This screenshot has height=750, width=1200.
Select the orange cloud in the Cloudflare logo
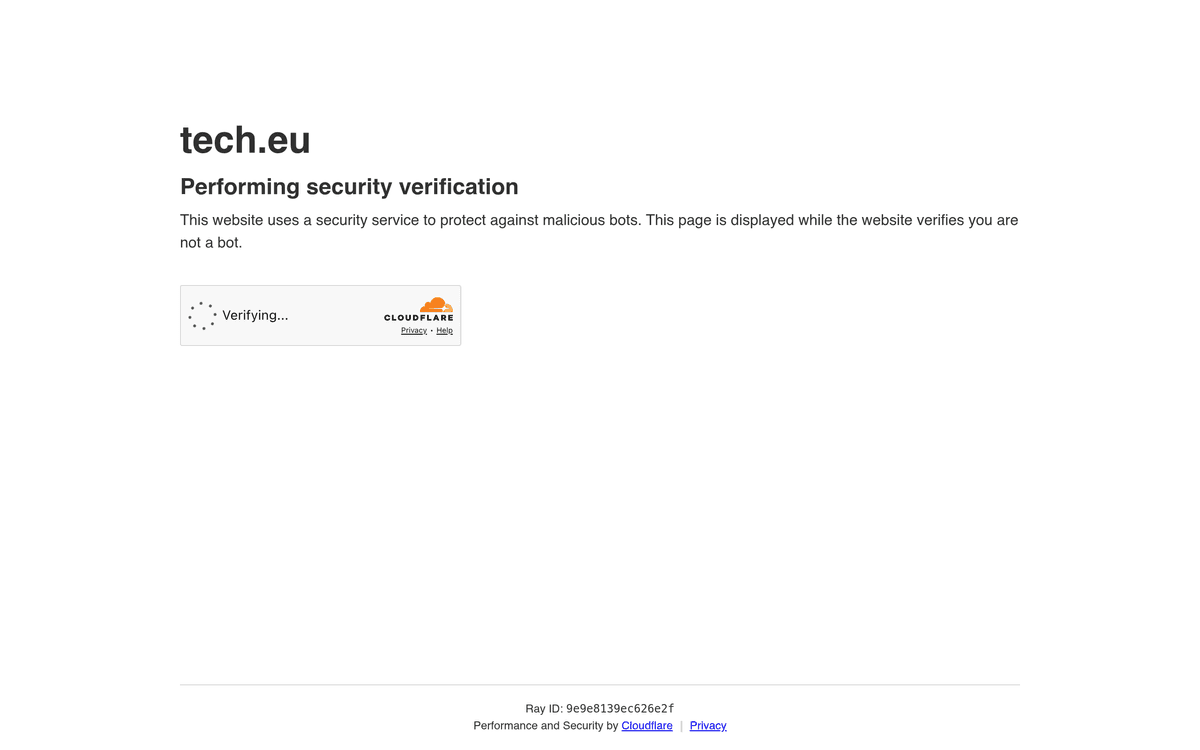click(x=436, y=305)
